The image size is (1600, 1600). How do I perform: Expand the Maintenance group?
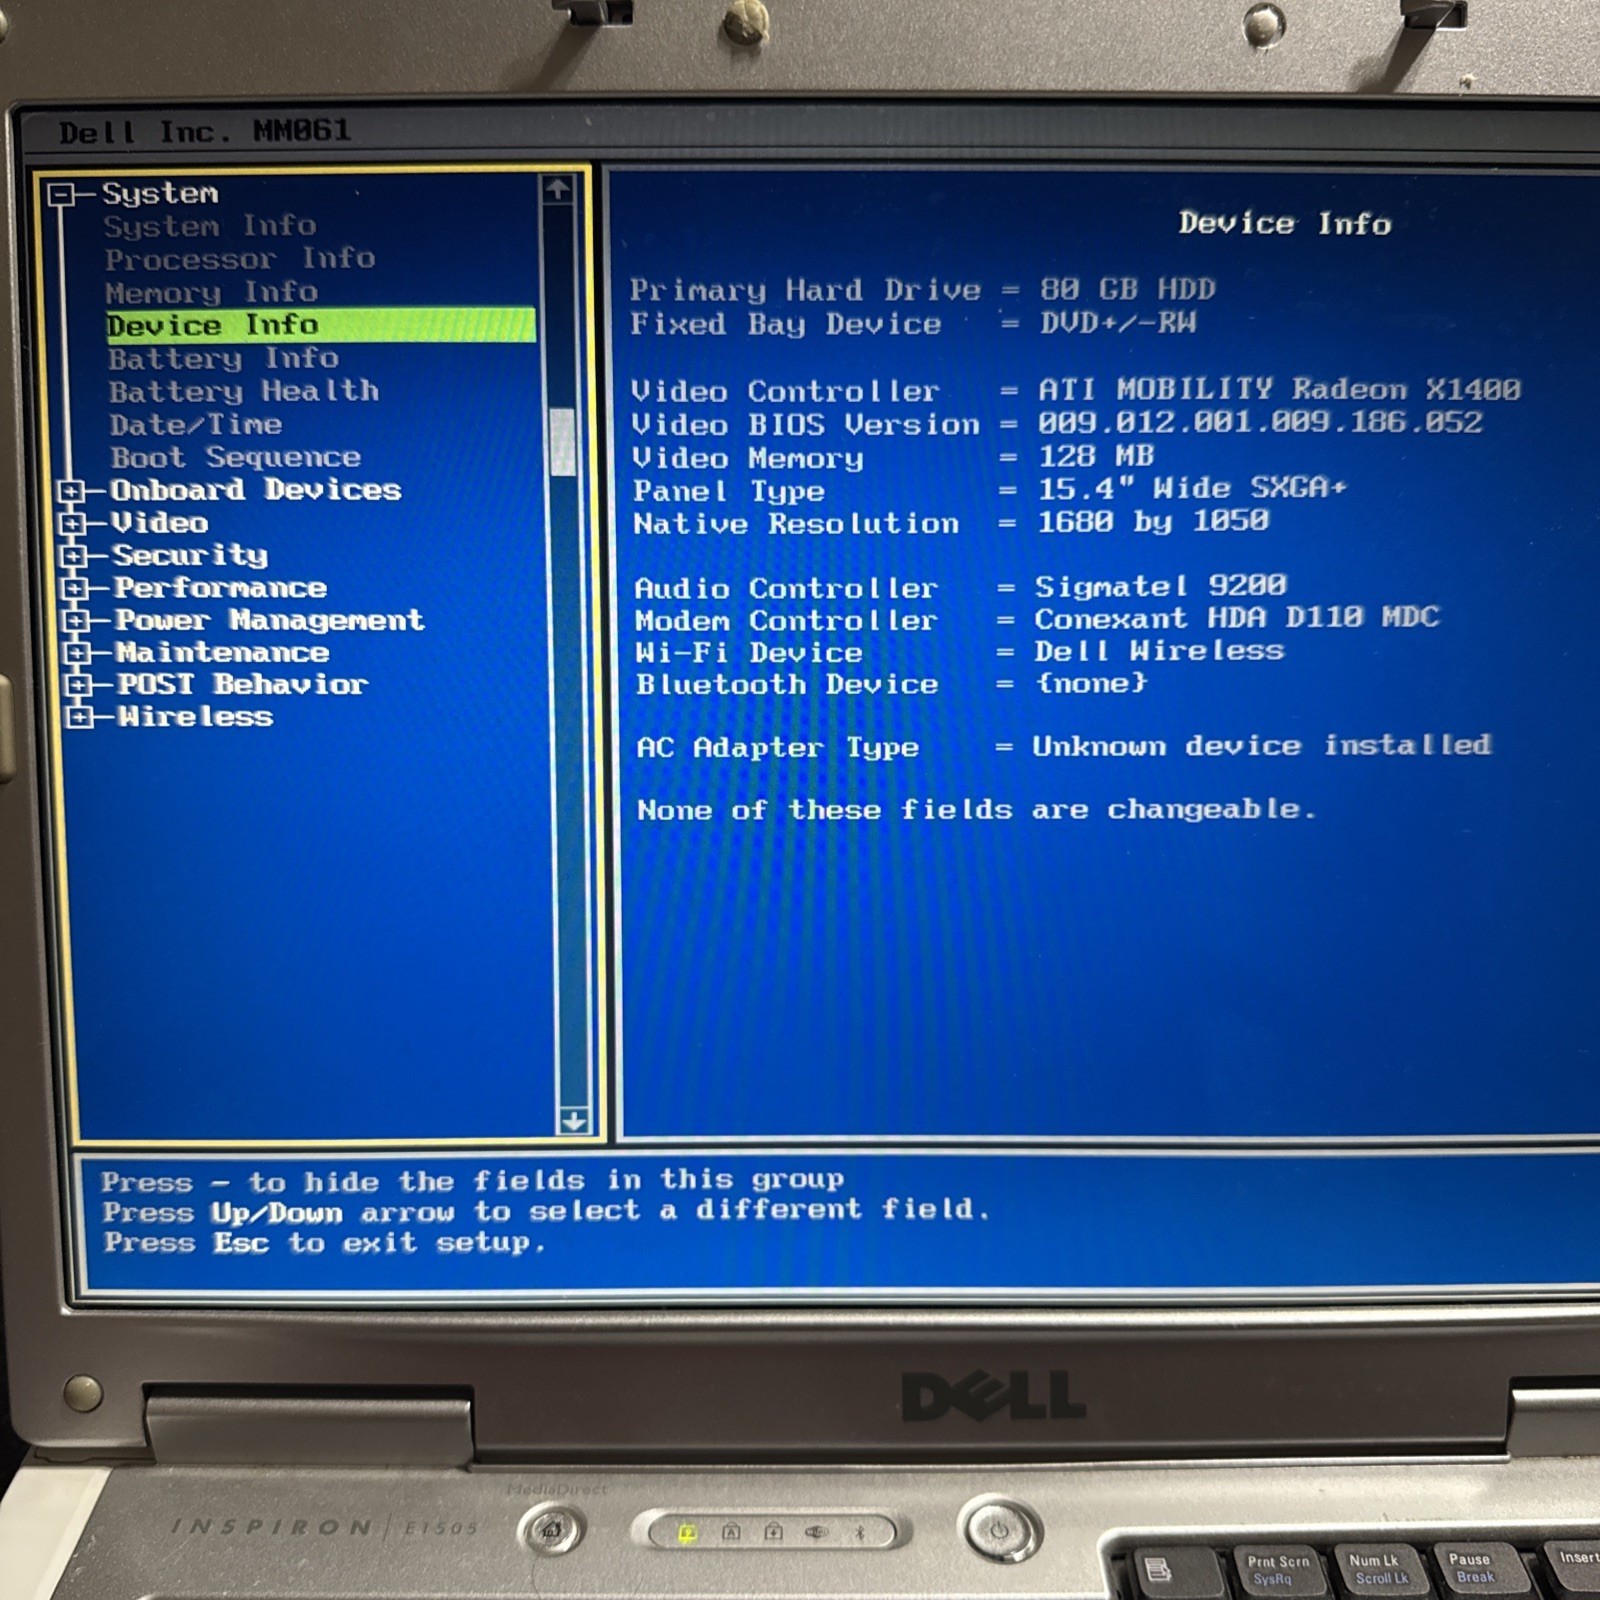76,653
